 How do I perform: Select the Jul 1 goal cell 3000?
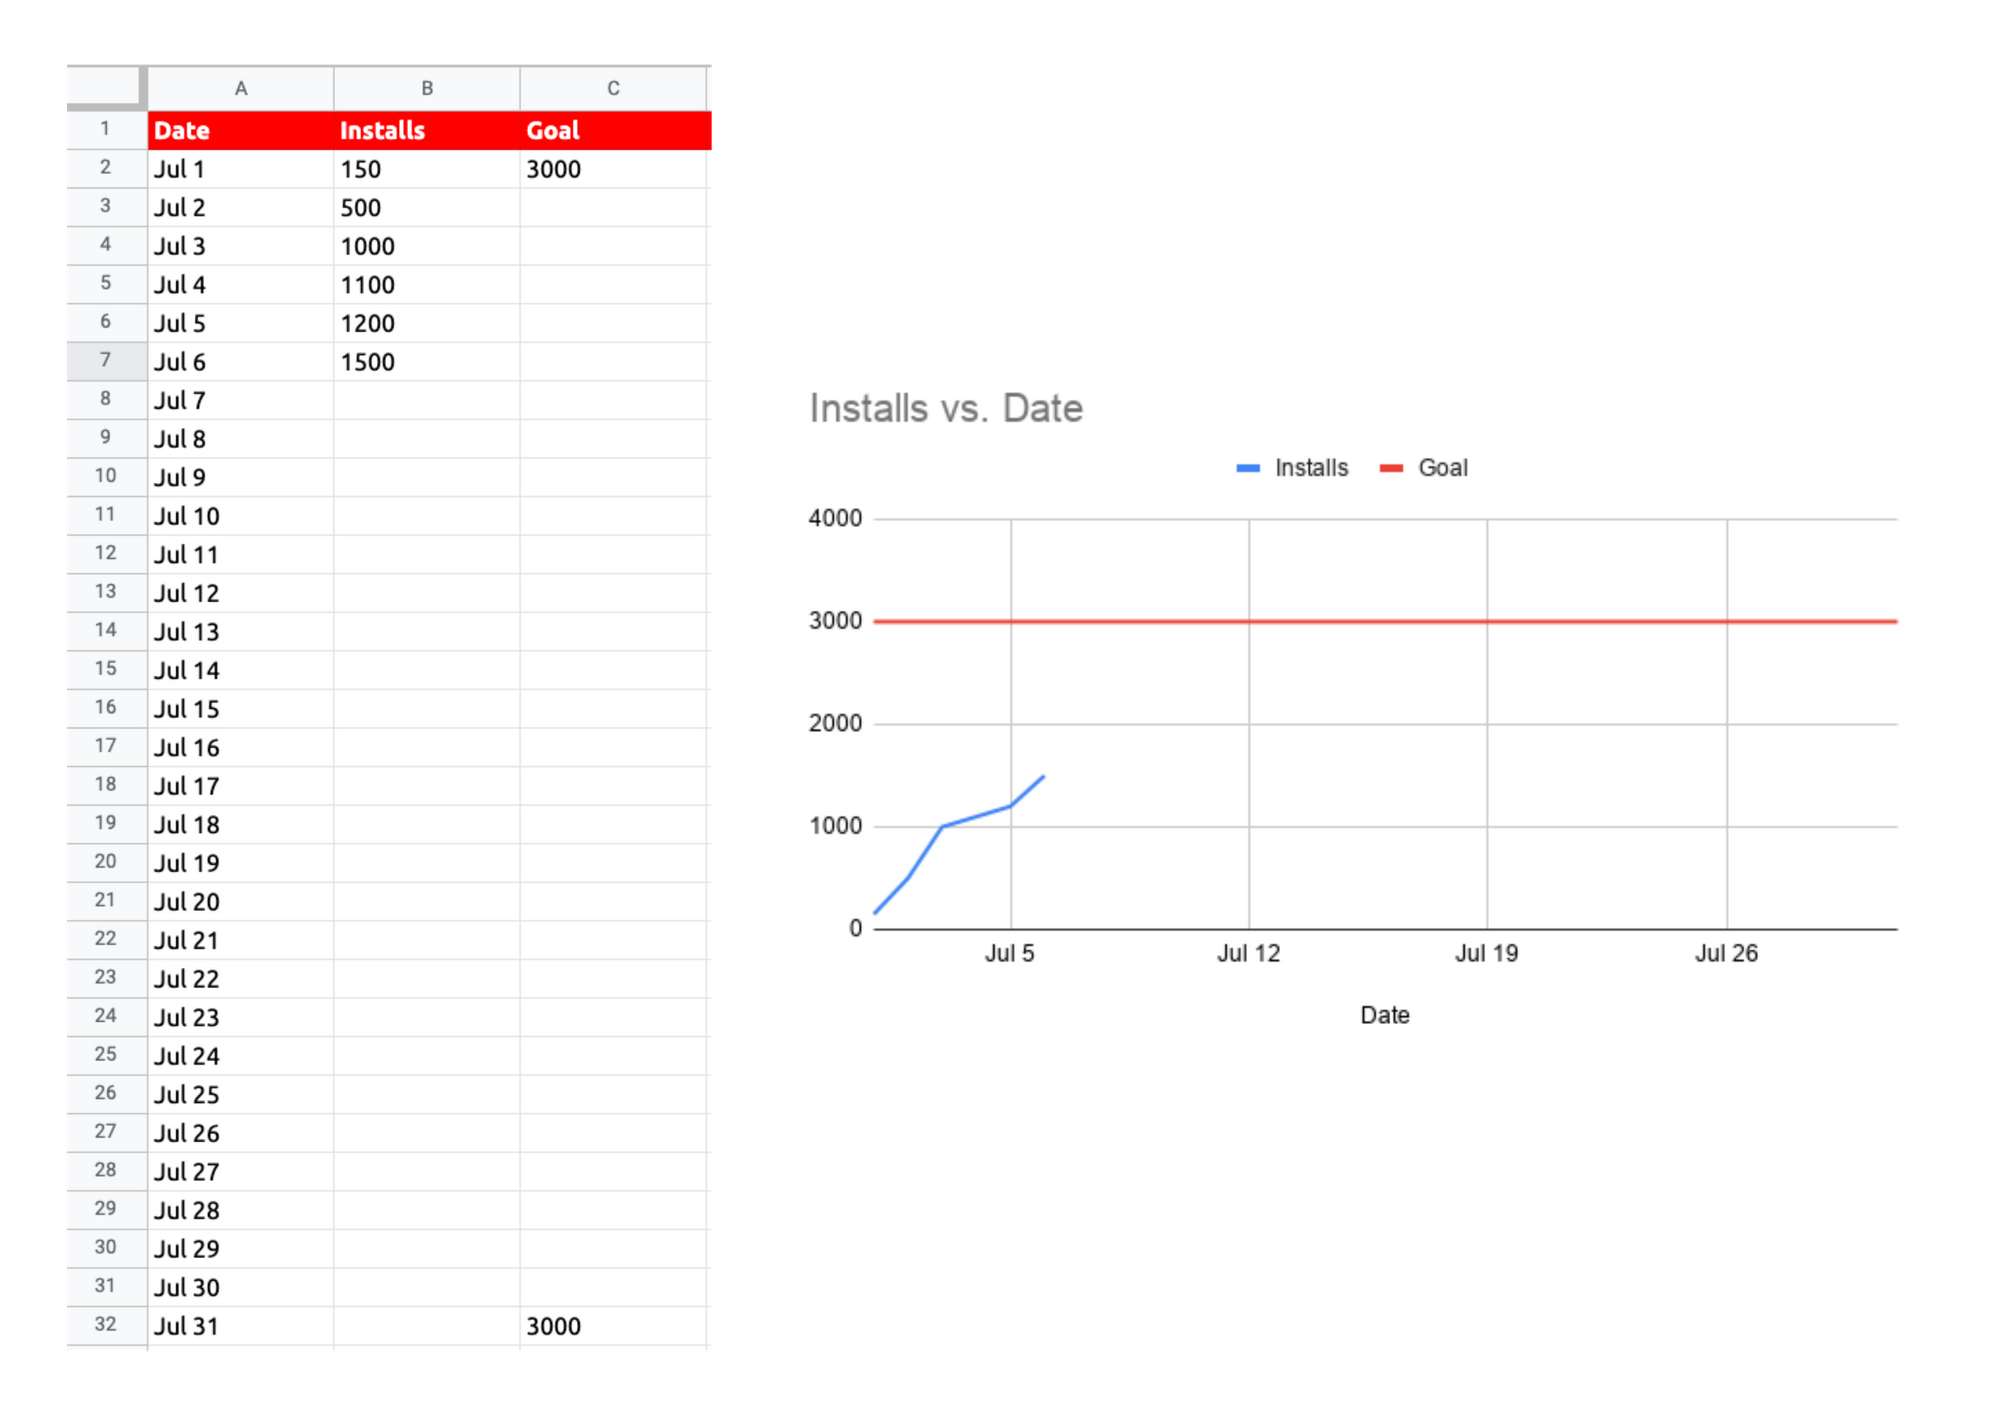[x=613, y=169]
